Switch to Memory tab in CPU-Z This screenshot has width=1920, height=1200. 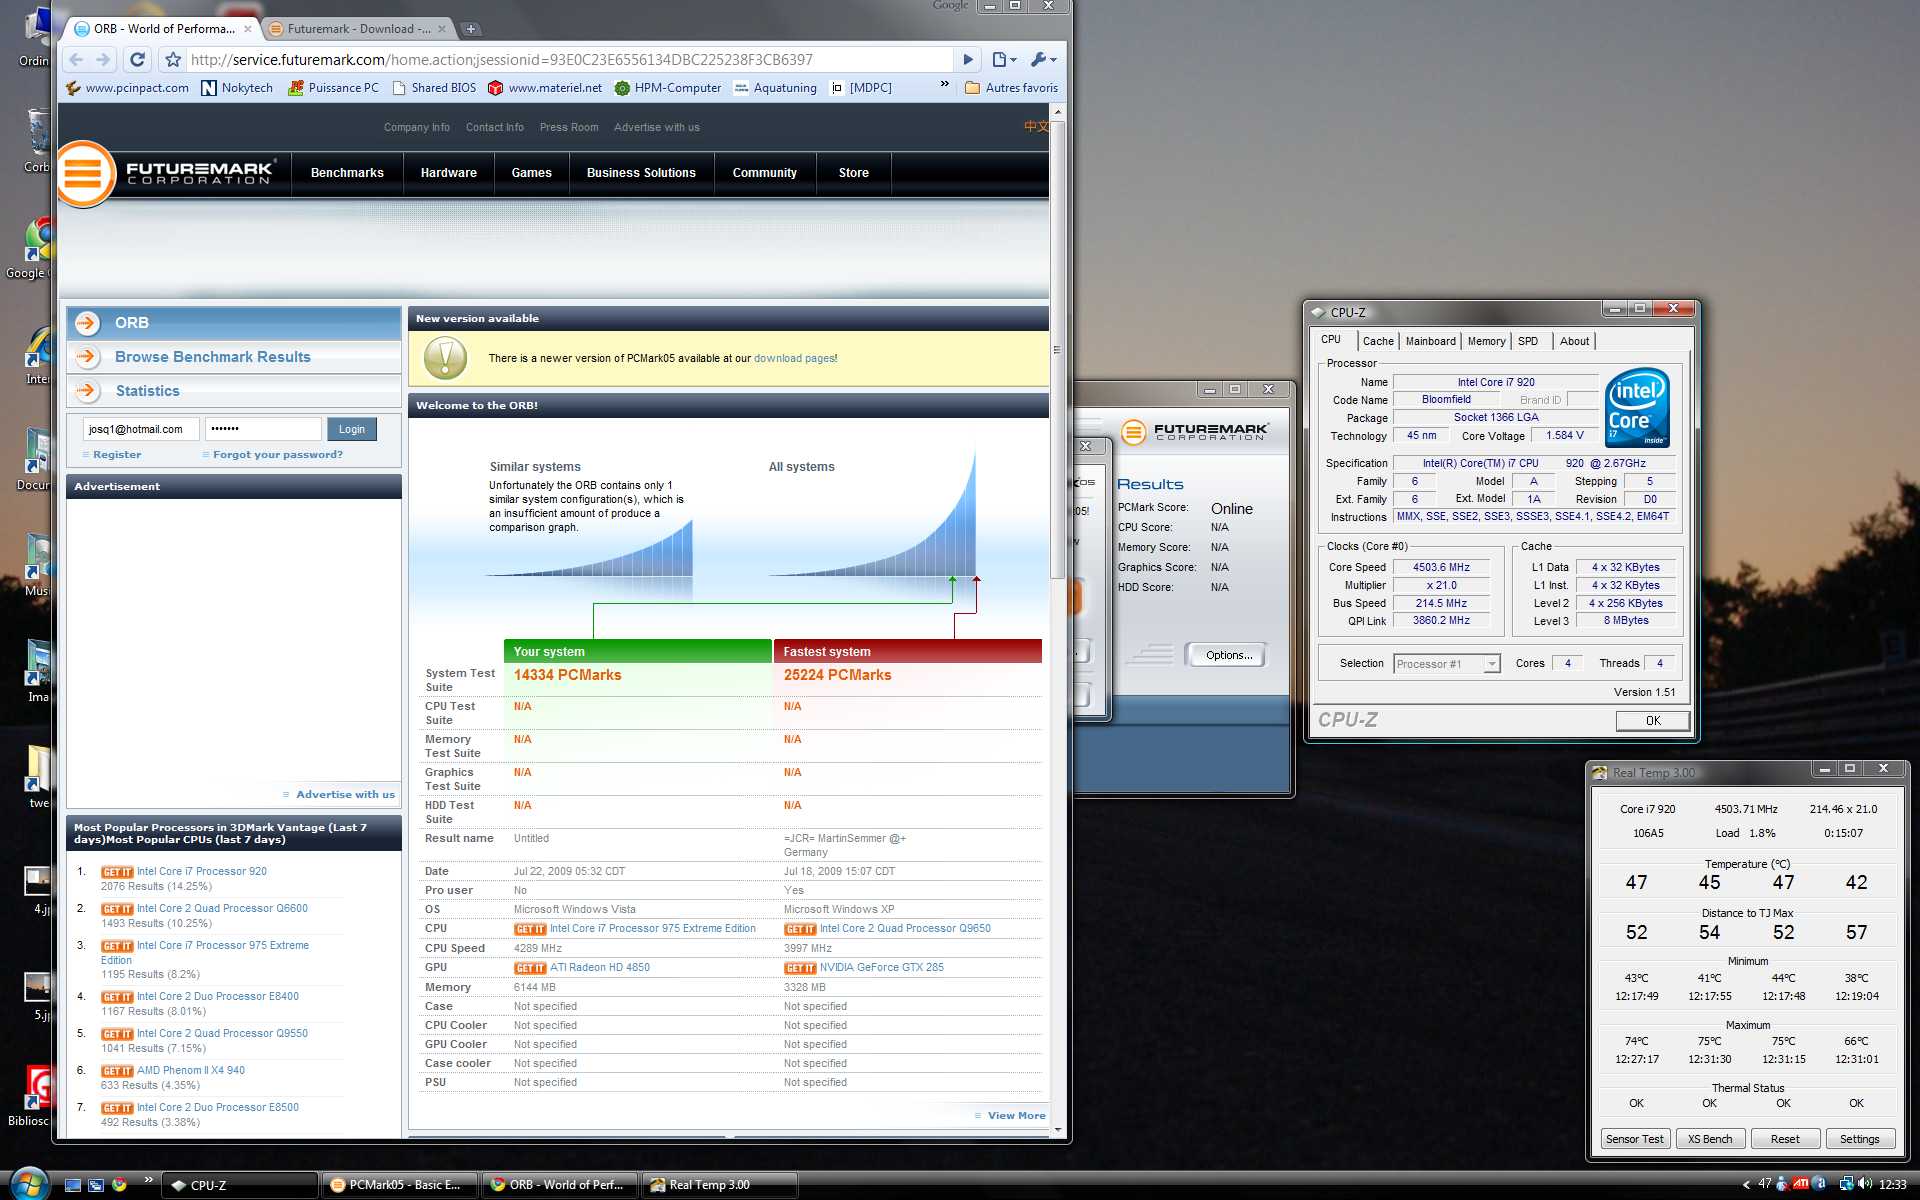(x=1486, y=342)
